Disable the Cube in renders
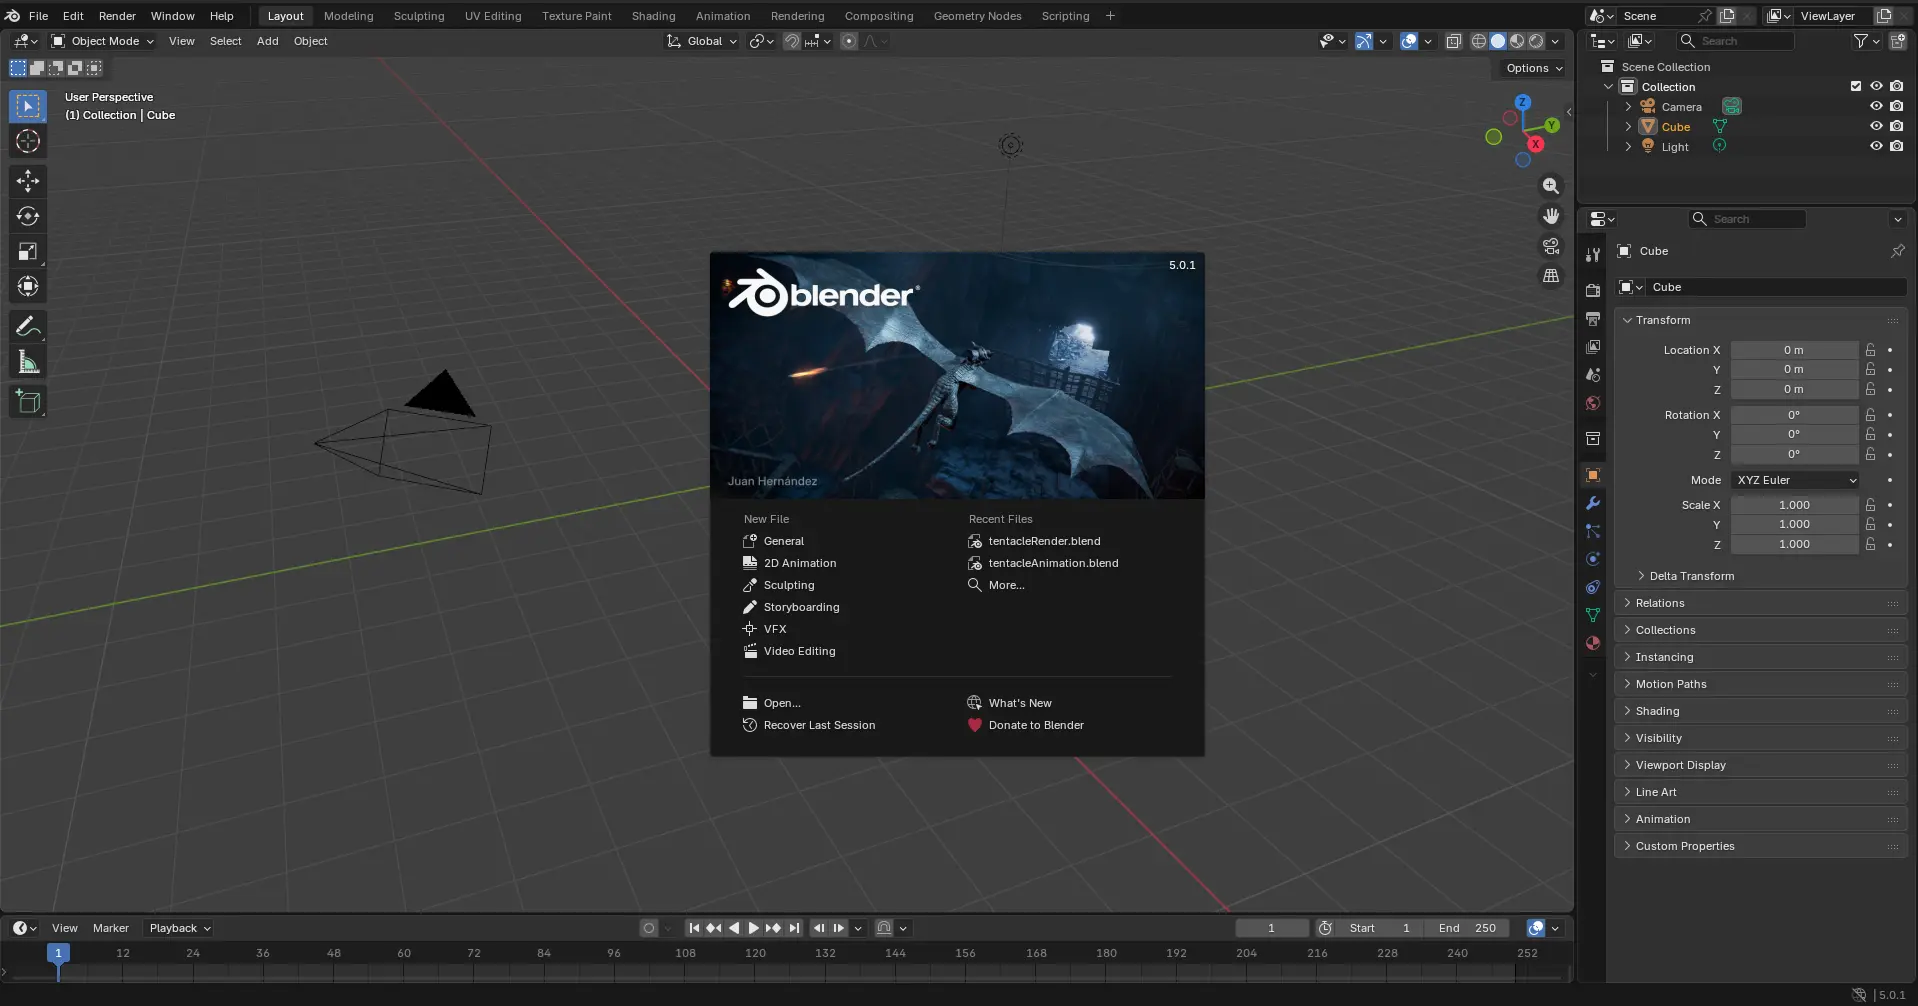The image size is (1918, 1006). click(1895, 126)
